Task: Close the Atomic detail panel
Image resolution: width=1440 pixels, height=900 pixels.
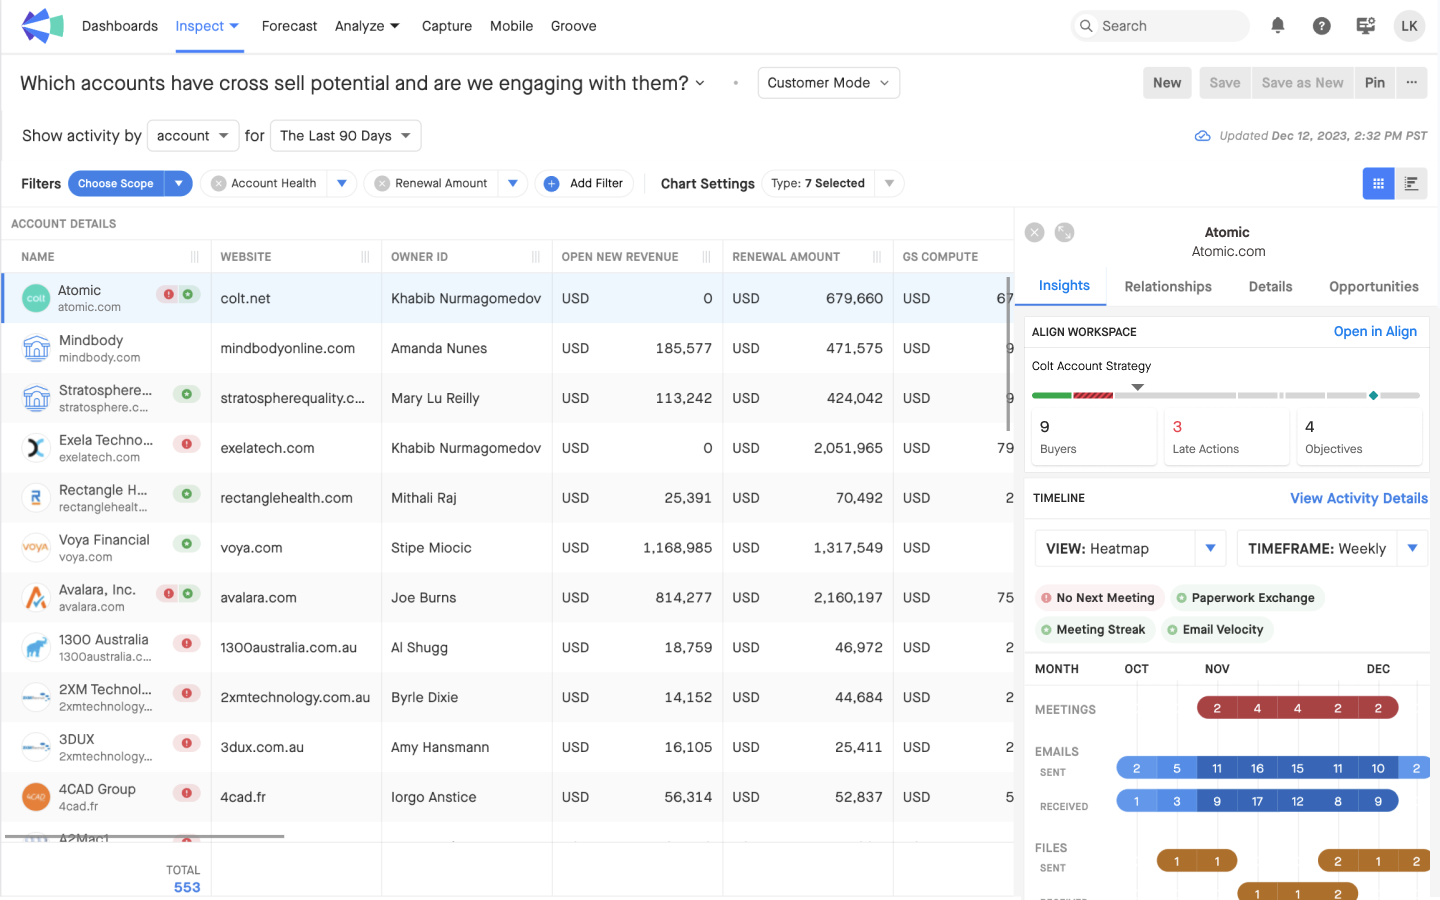Action: tap(1035, 232)
